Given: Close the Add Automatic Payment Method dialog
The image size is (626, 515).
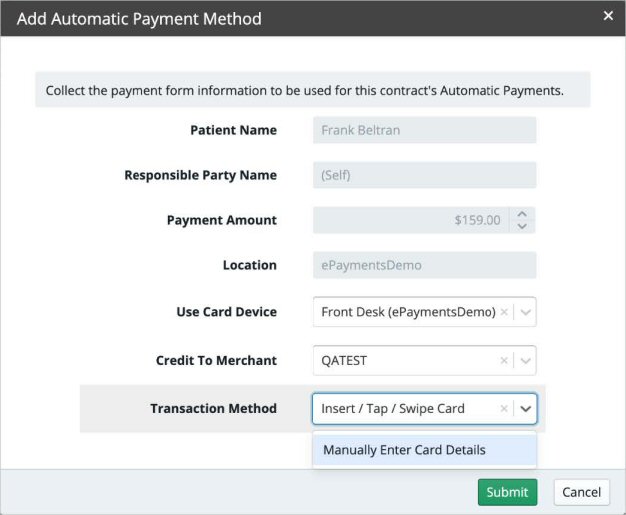Looking at the screenshot, I should pyautogui.click(x=608, y=16).
